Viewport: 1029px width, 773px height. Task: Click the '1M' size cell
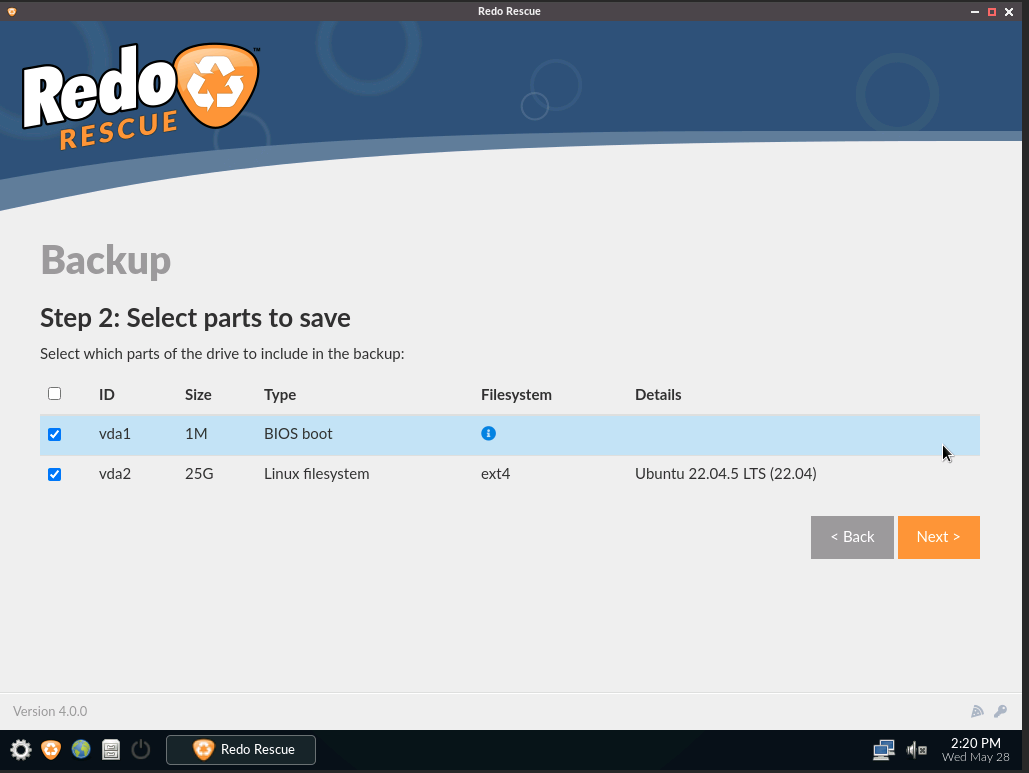(196, 434)
